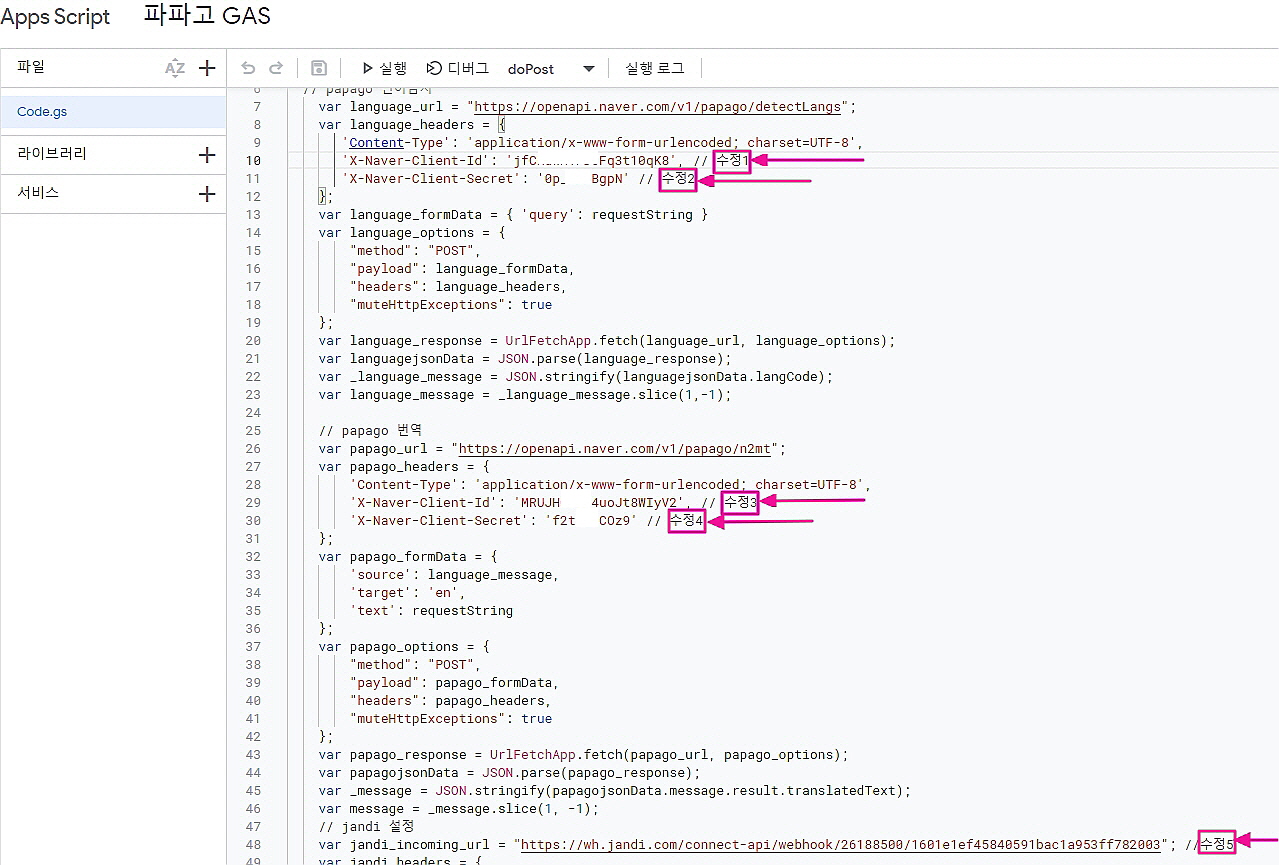Run the script with 실행 button
Screen dimensions: 1279x865
pyautogui.click(x=384, y=68)
